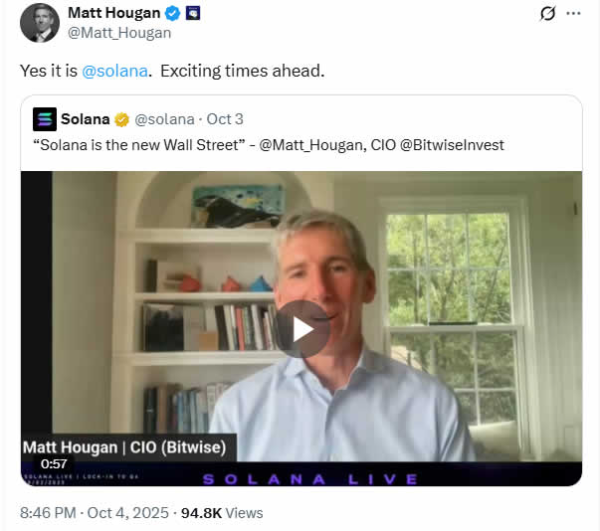
Task: Click the Matt Hougan display name
Action: click(x=114, y=13)
